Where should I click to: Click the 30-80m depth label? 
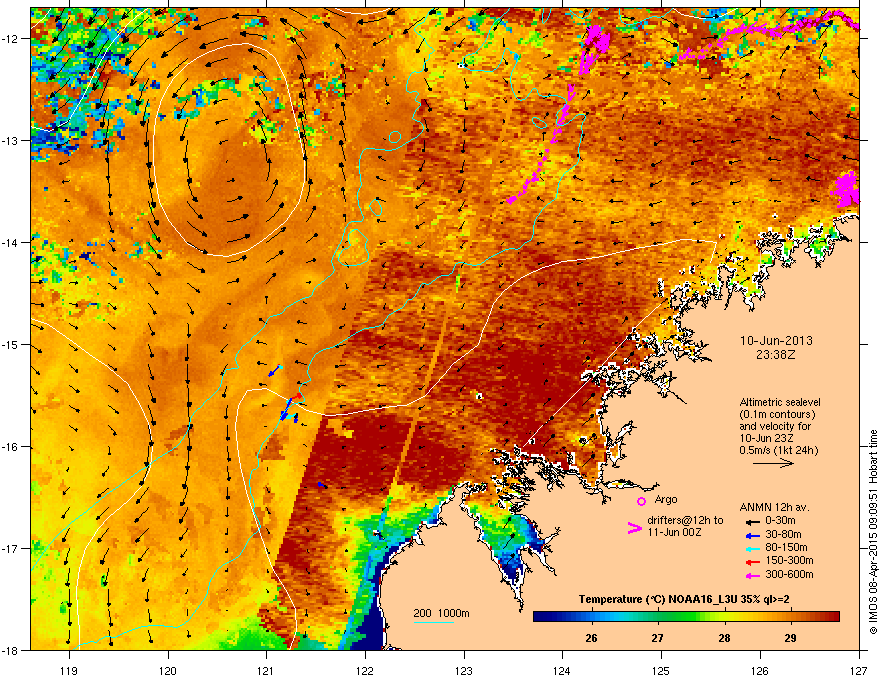[x=783, y=534]
